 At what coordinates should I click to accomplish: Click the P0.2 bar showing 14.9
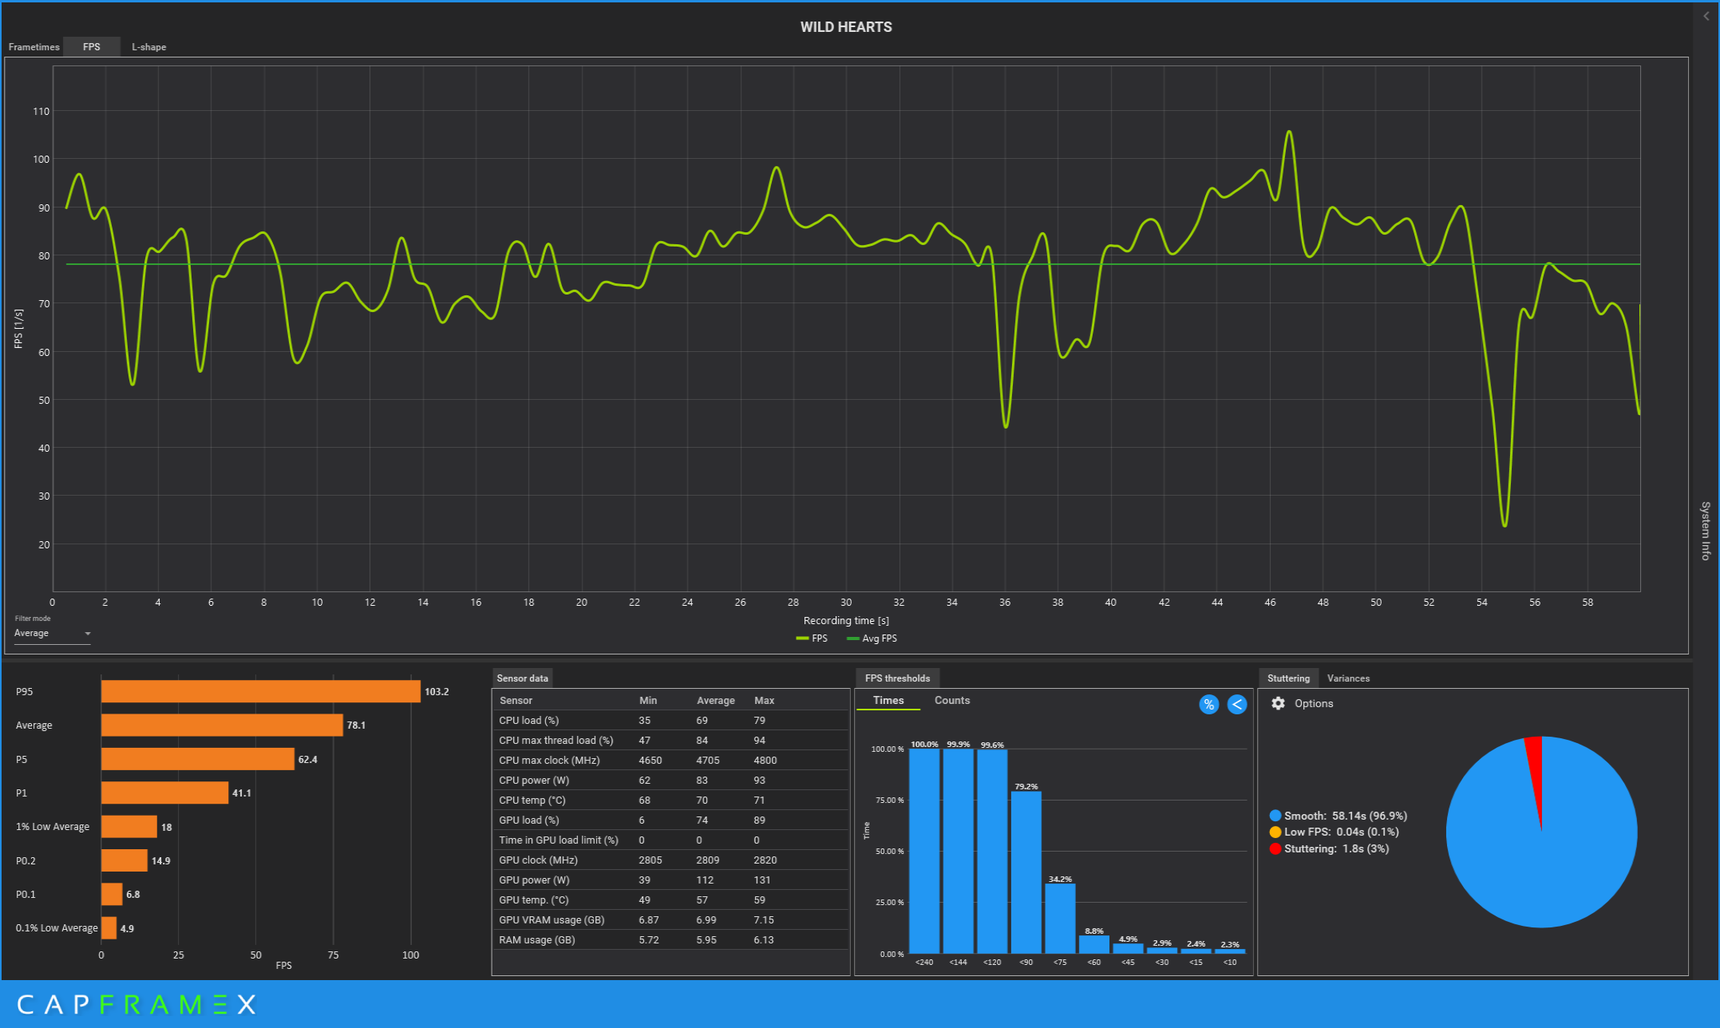click(124, 860)
